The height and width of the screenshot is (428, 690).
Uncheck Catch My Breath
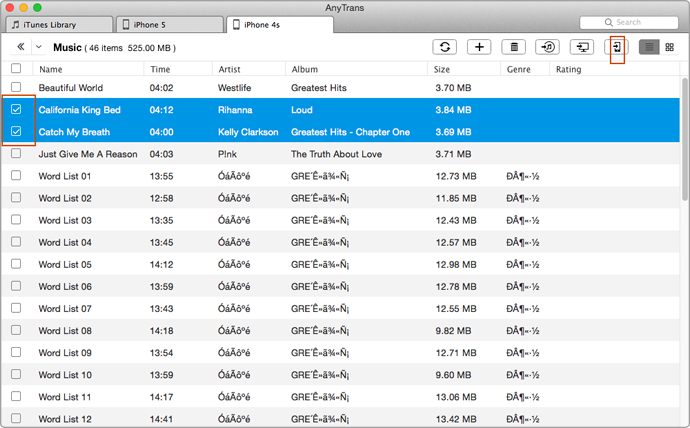pos(16,131)
